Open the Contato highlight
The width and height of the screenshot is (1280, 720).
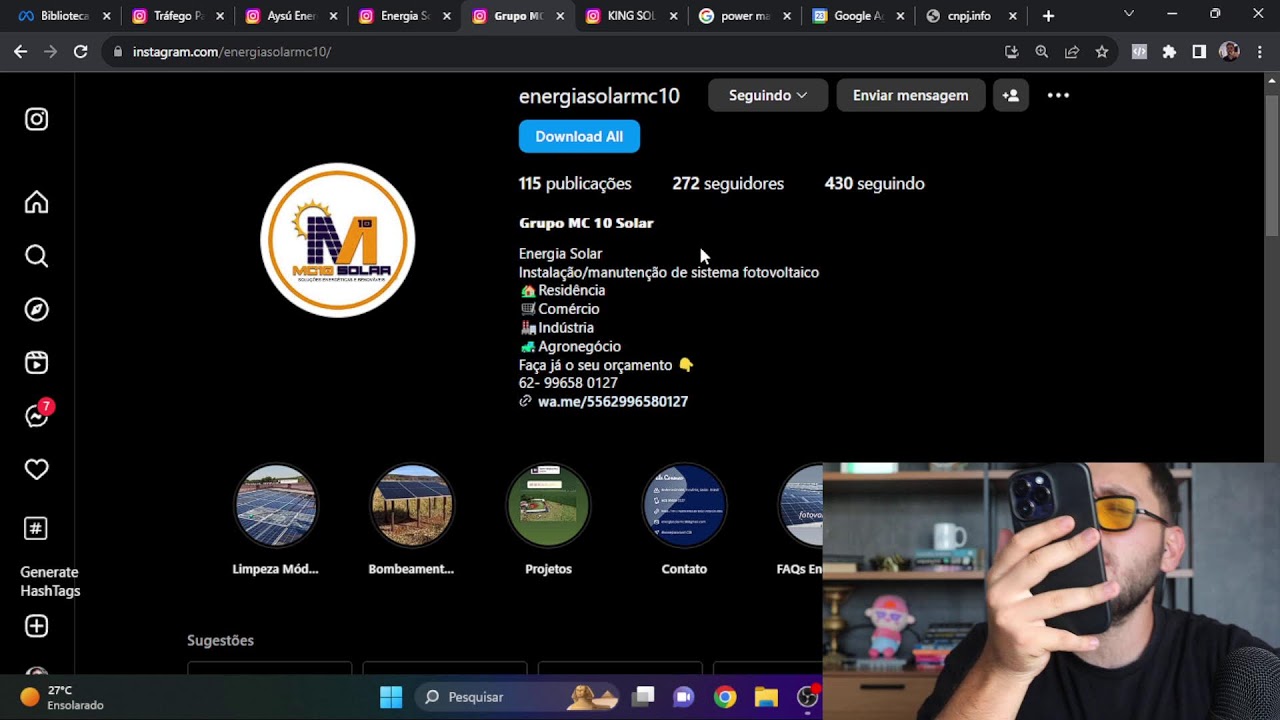pyautogui.click(x=684, y=506)
